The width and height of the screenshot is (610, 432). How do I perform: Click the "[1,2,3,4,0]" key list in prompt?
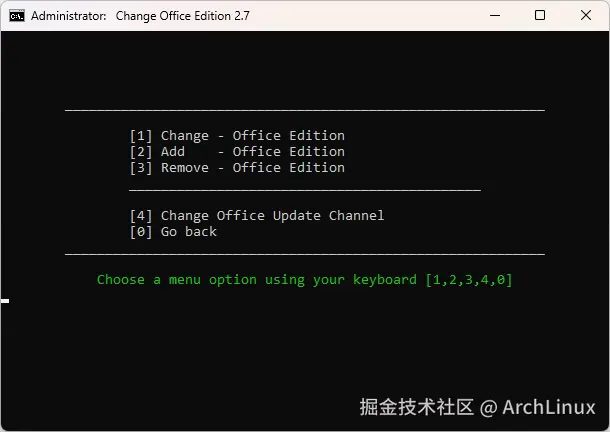[469, 280]
